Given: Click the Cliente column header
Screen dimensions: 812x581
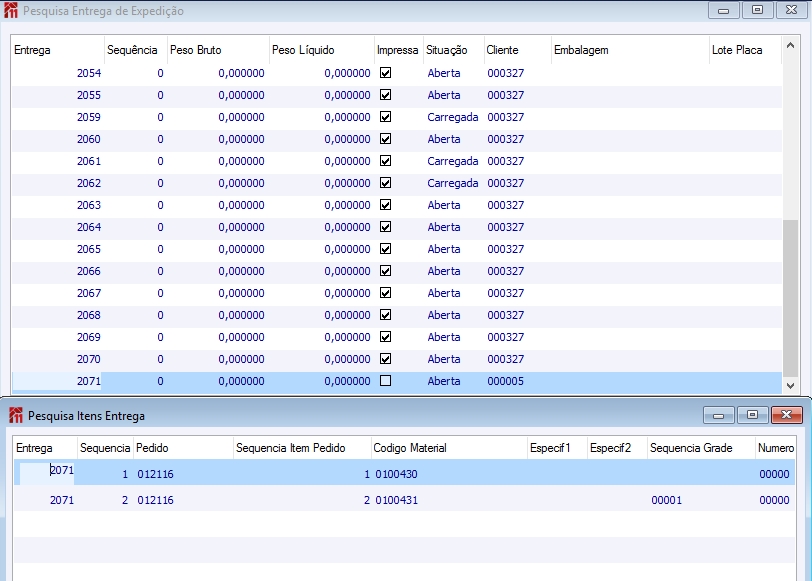Looking at the screenshot, I should 517,50.
